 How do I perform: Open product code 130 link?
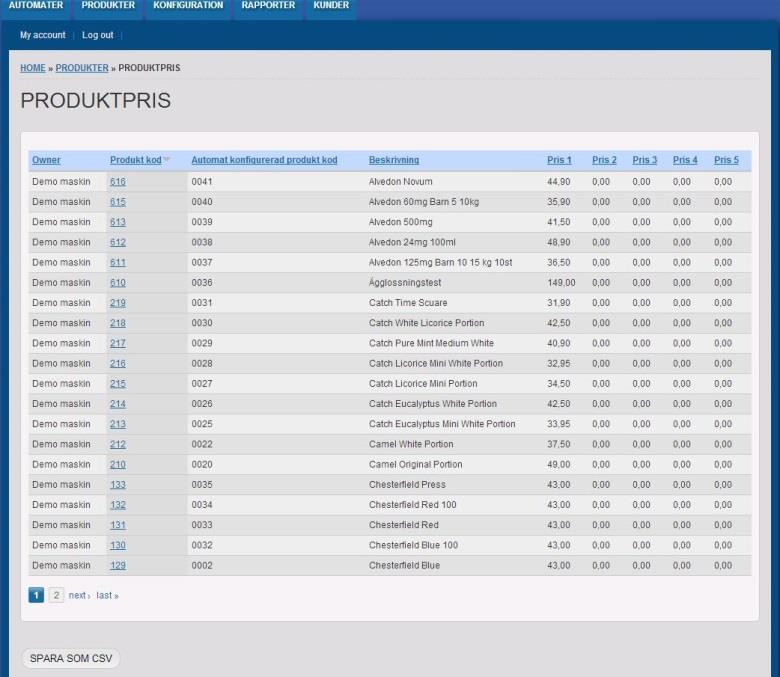[x=118, y=546]
